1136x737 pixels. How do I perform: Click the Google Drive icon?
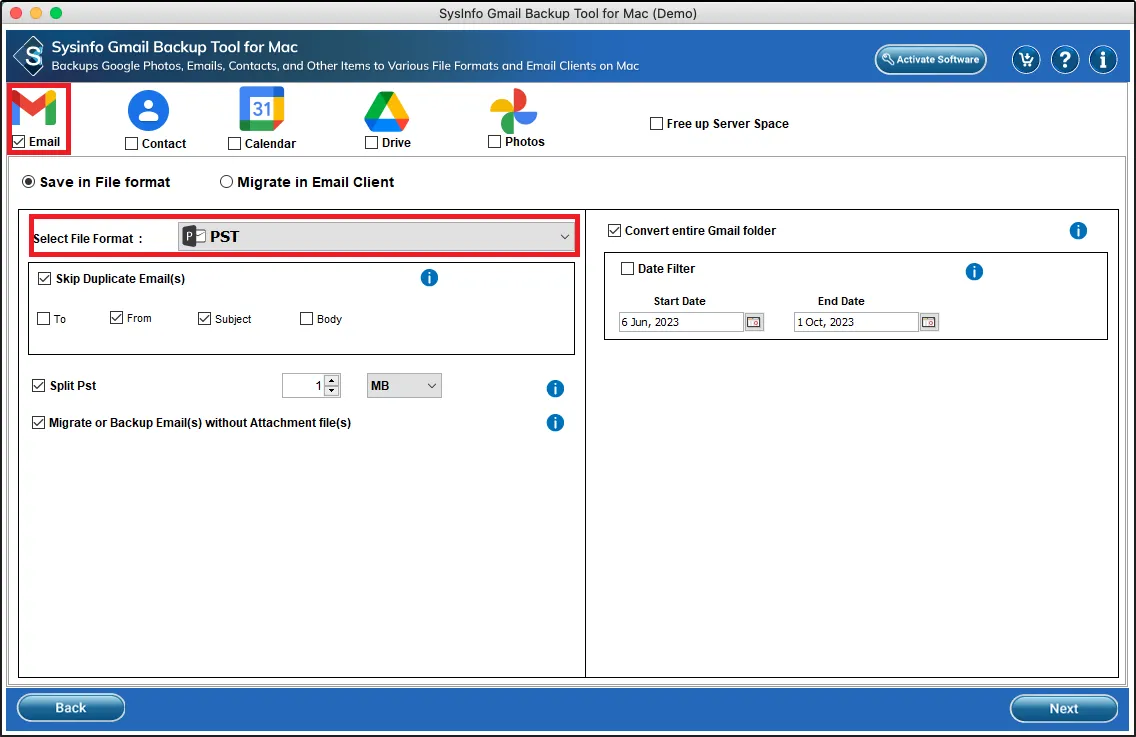tap(386, 110)
